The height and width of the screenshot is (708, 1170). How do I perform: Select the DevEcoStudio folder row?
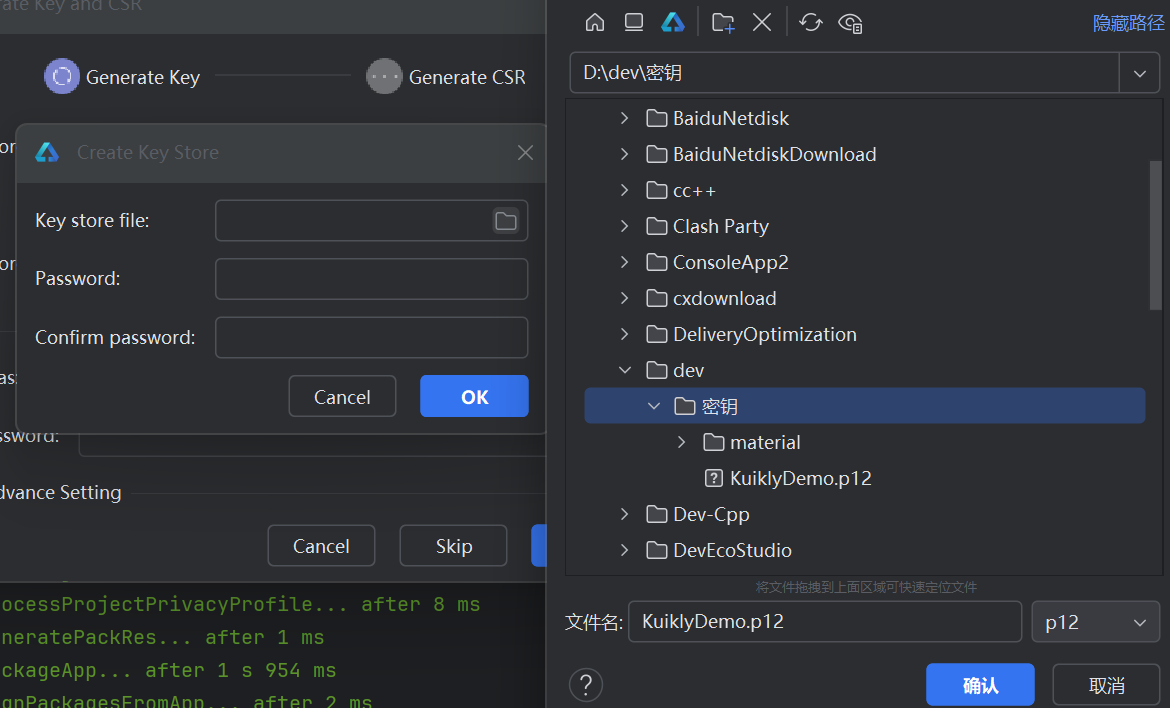pyautogui.click(x=865, y=550)
